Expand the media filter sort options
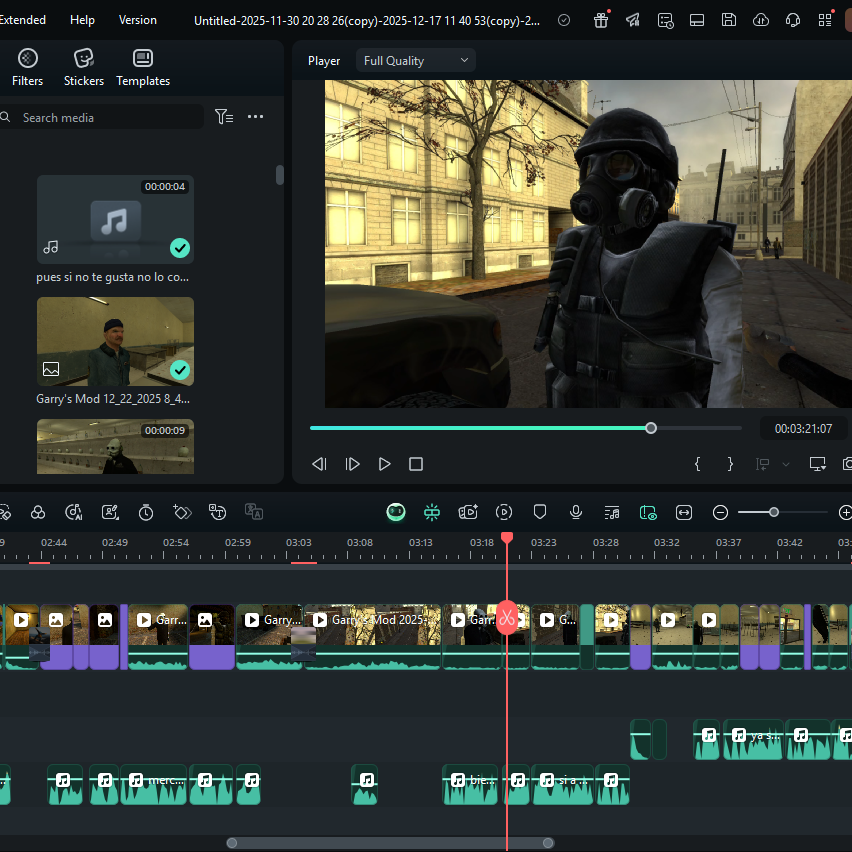This screenshot has width=852, height=852. pos(224,117)
